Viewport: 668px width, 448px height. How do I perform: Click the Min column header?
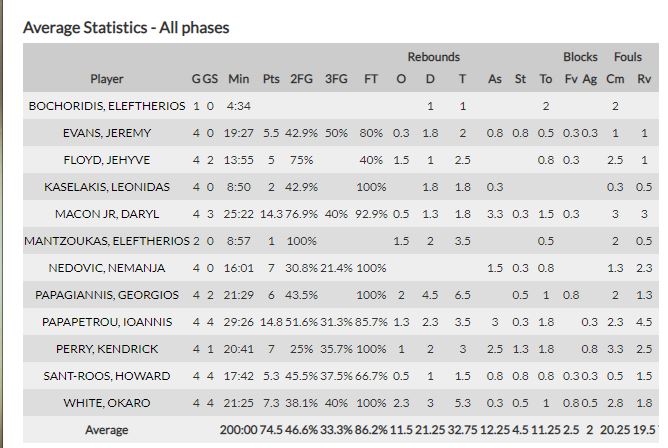pos(239,79)
